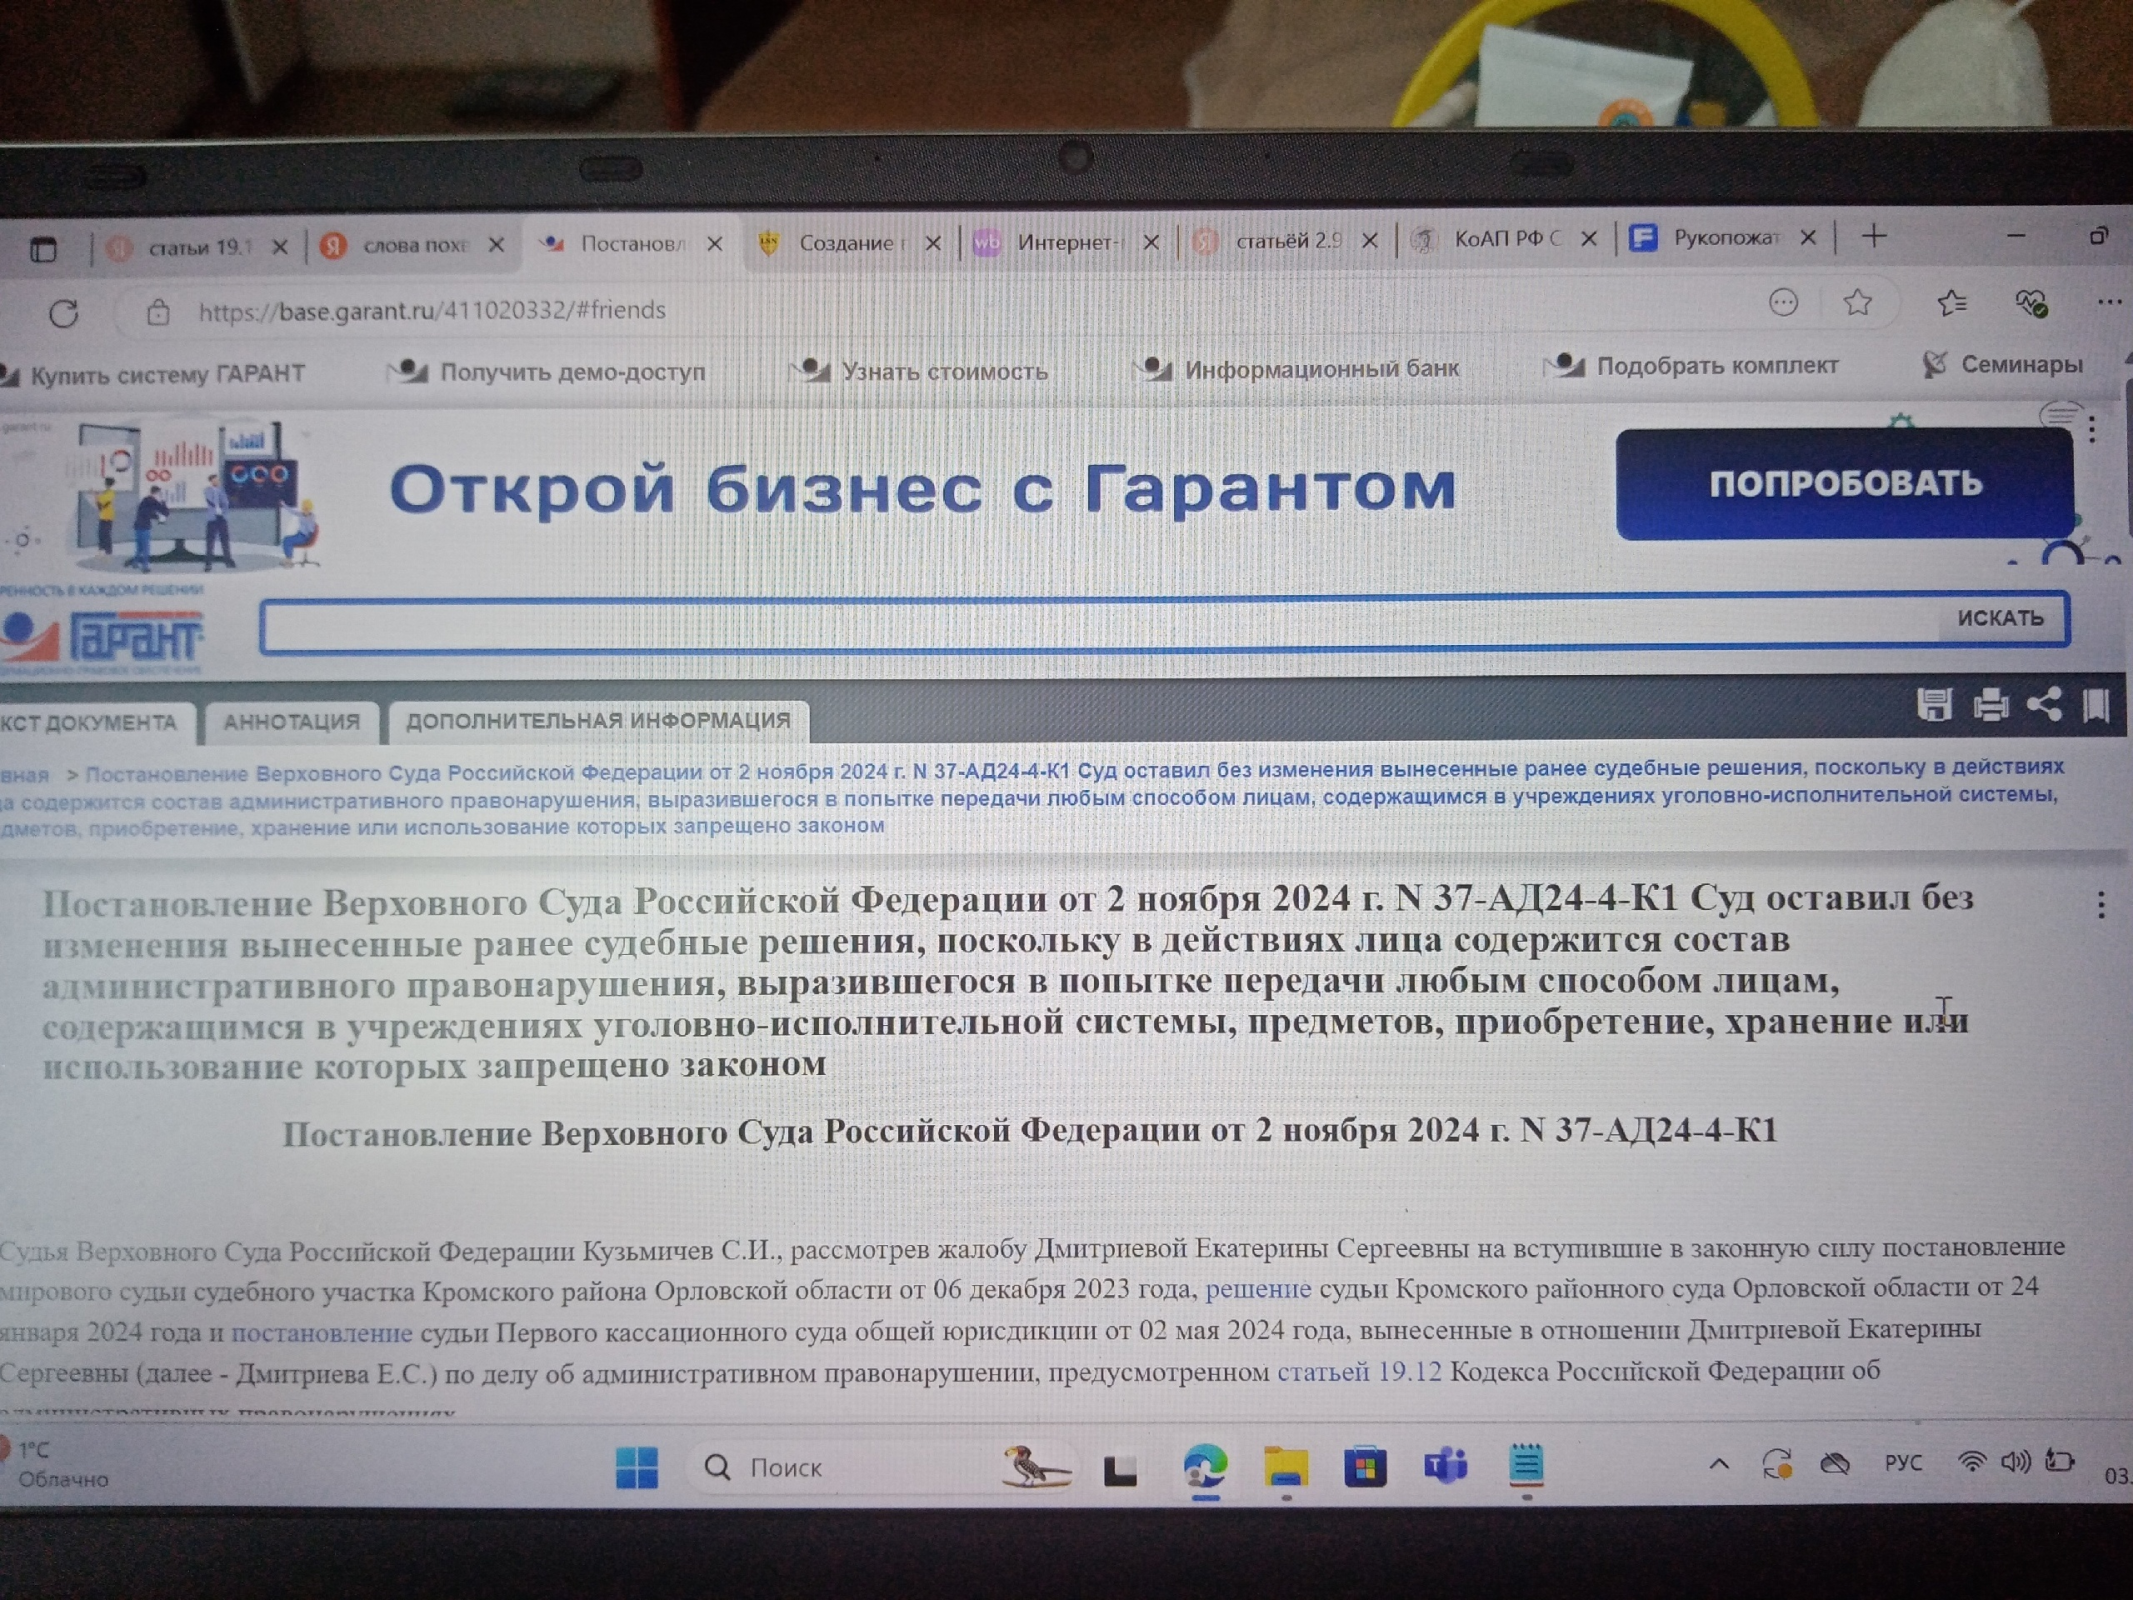Click the Garant search input field
The width and height of the screenshot is (2133, 1600).
pos(1100,624)
